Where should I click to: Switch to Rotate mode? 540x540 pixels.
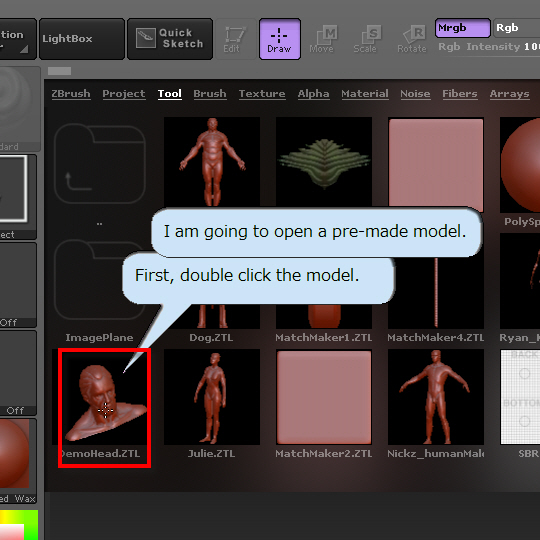pyautogui.click(x=412, y=39)
